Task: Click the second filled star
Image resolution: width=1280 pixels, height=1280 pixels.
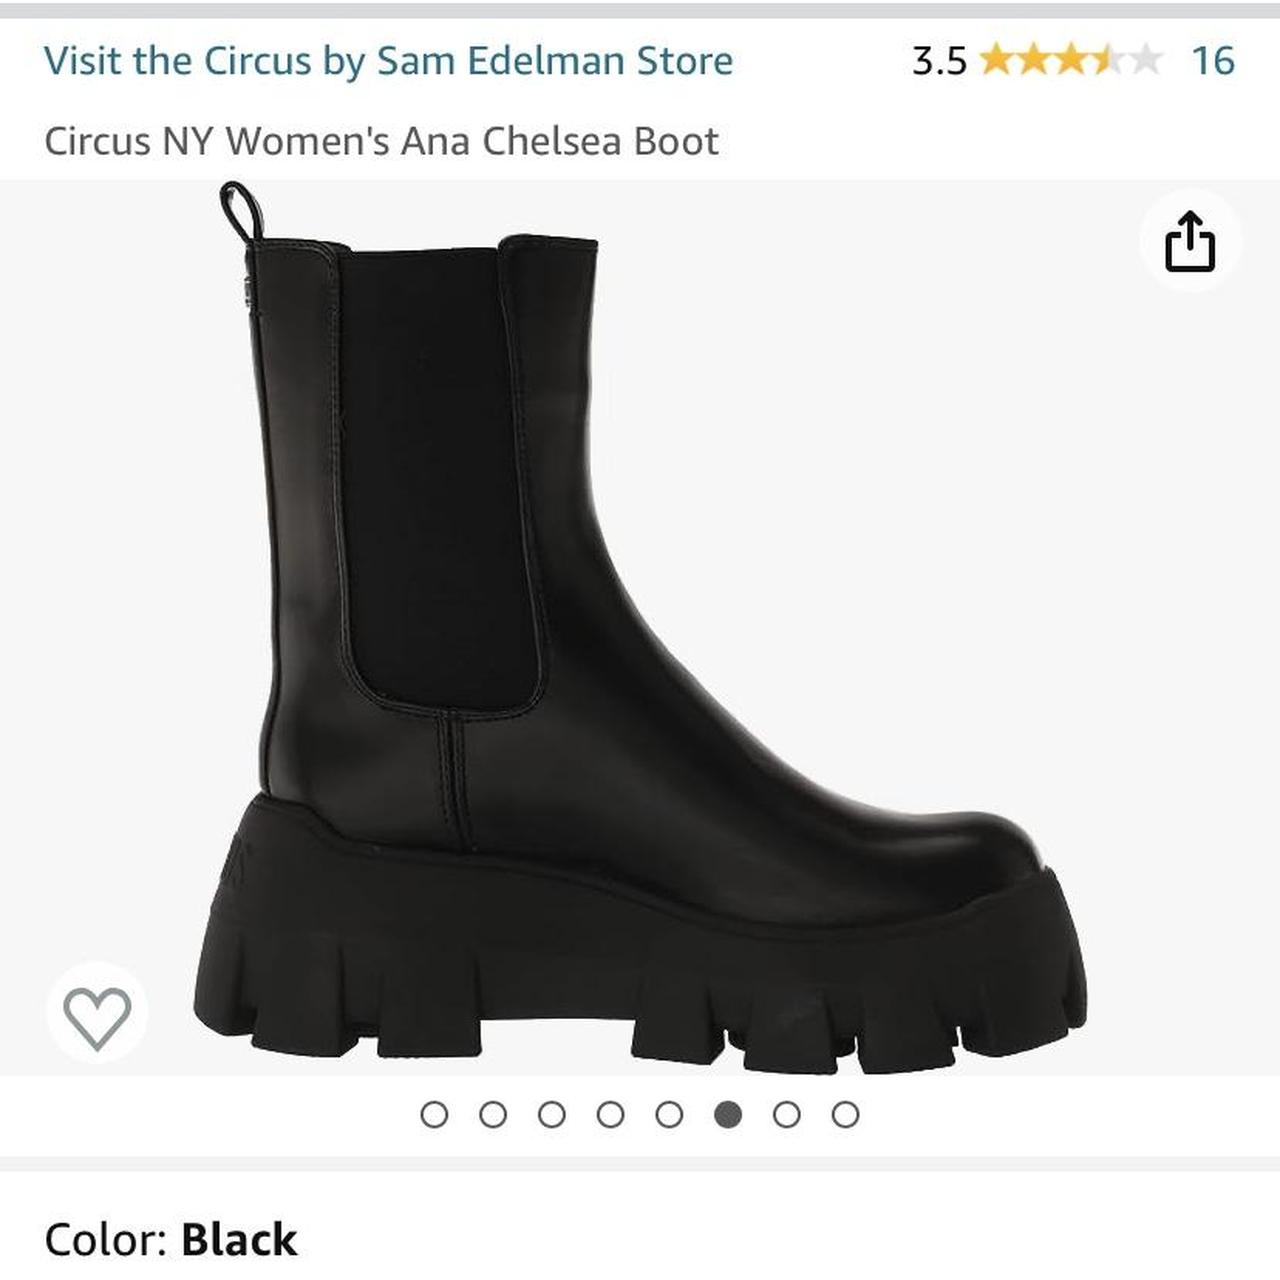Action: coord(1032,62)
